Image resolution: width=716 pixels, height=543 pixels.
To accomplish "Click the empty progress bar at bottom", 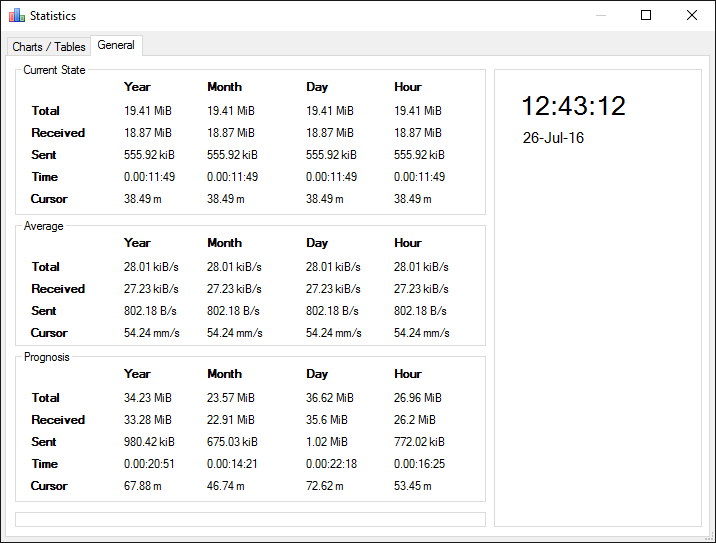I will [x=250, y=519].
